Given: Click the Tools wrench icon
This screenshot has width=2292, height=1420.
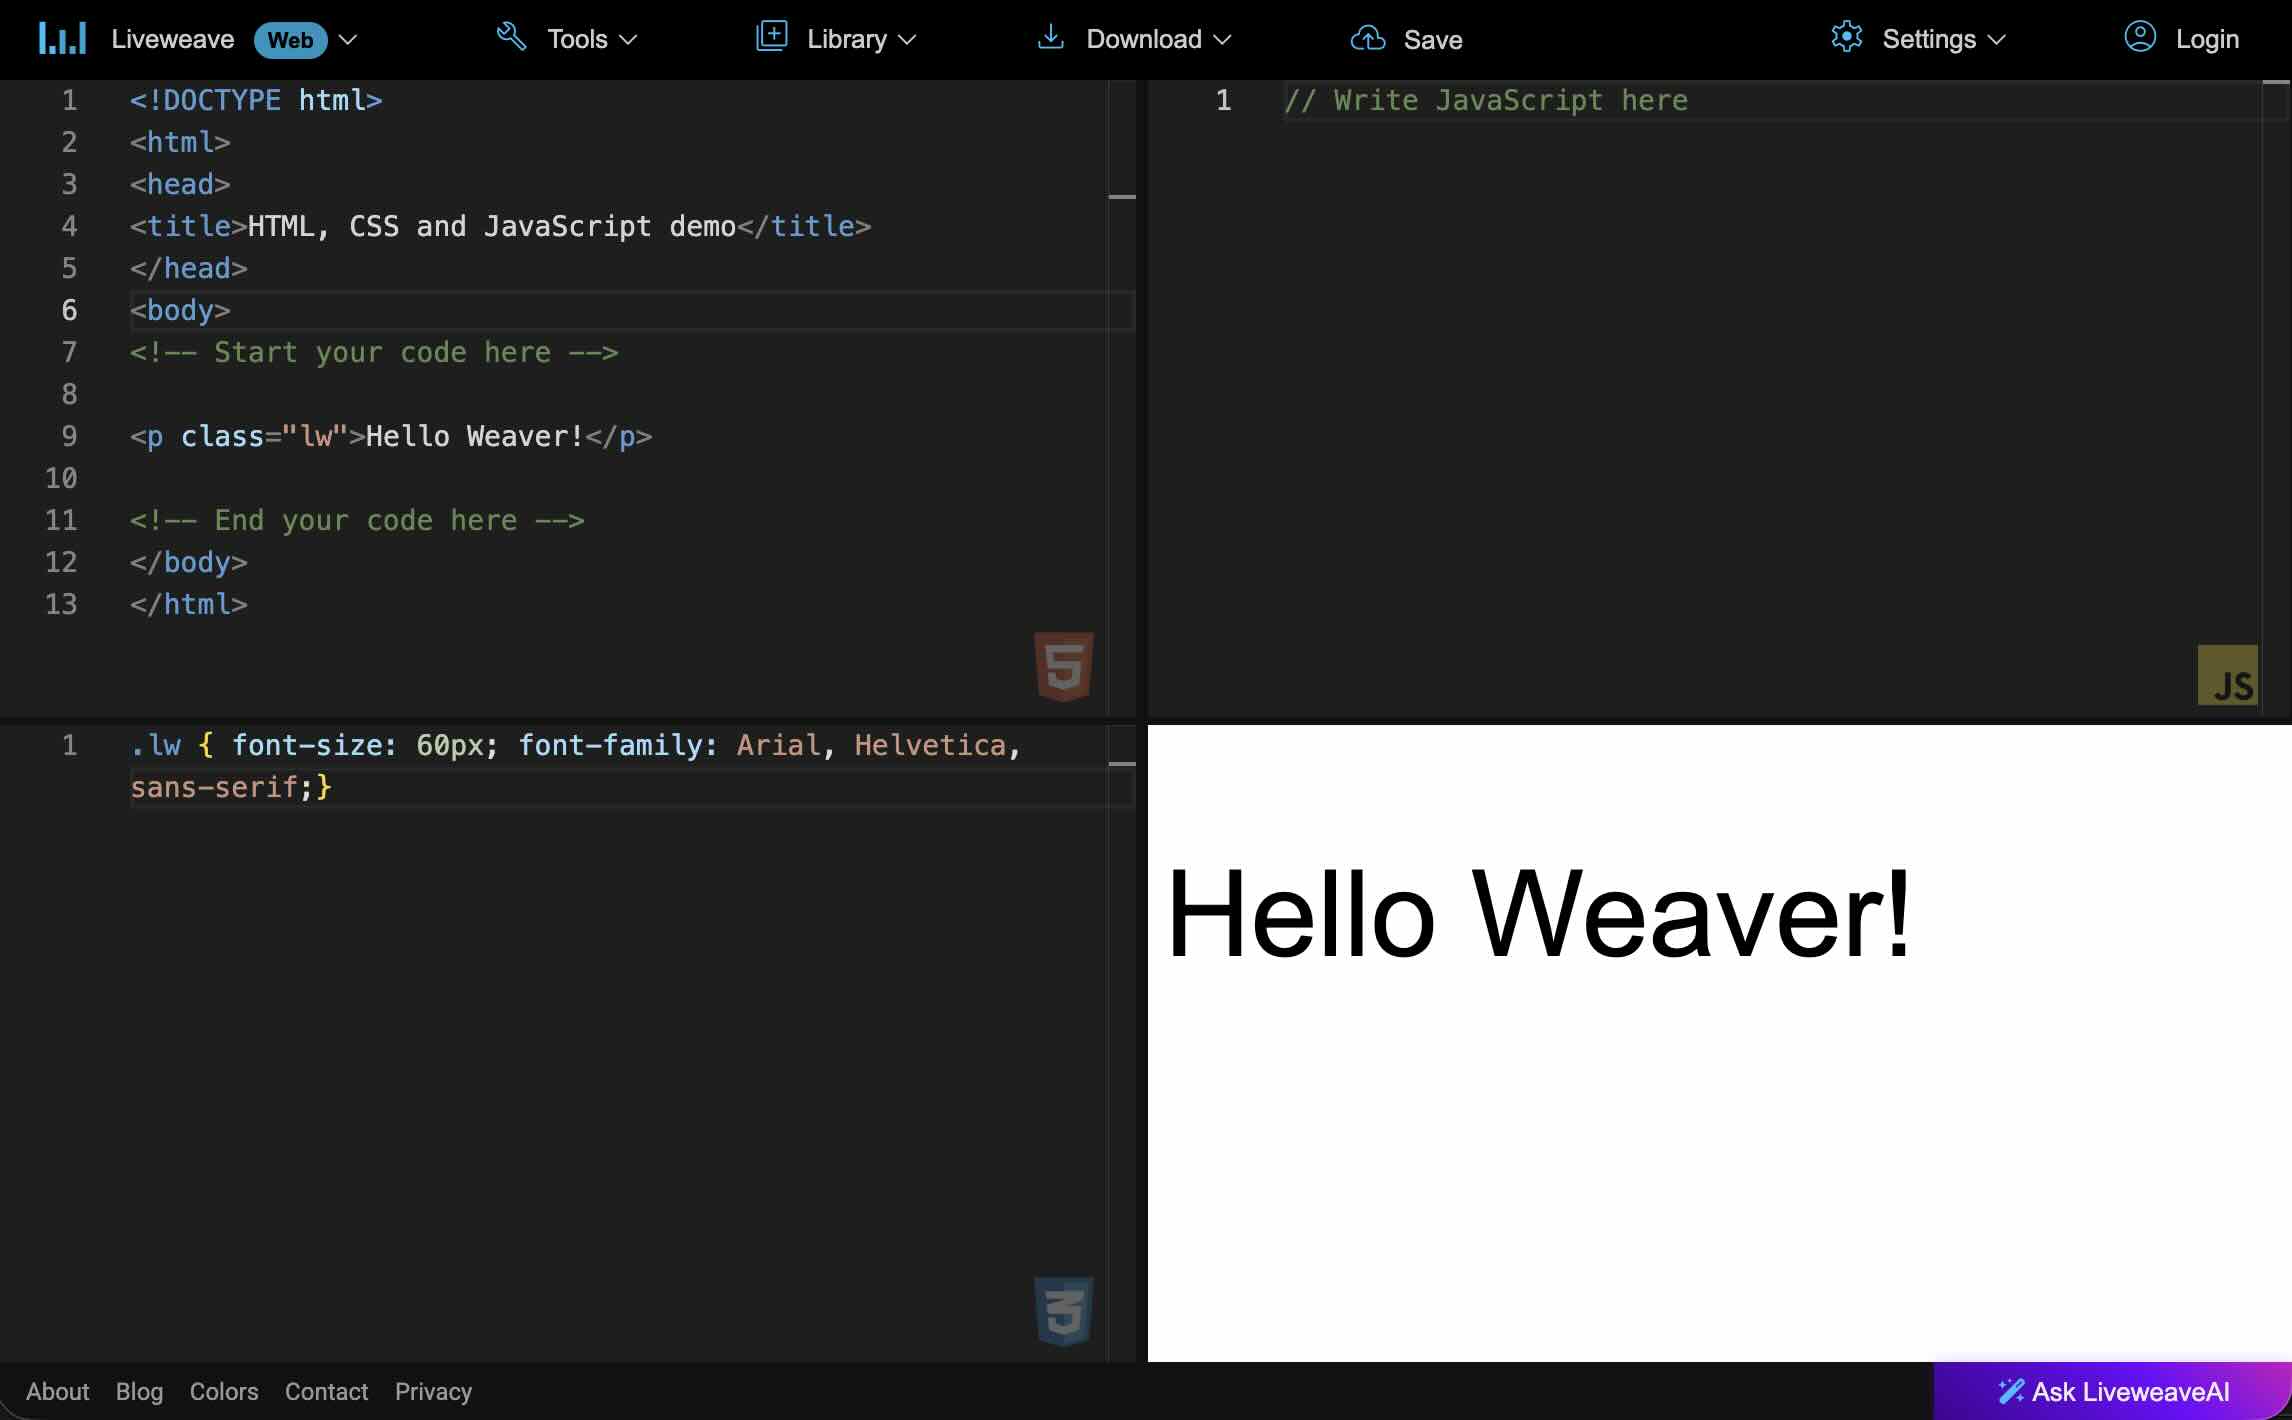Looking at the screenshot, I should (x=511, y=38).
